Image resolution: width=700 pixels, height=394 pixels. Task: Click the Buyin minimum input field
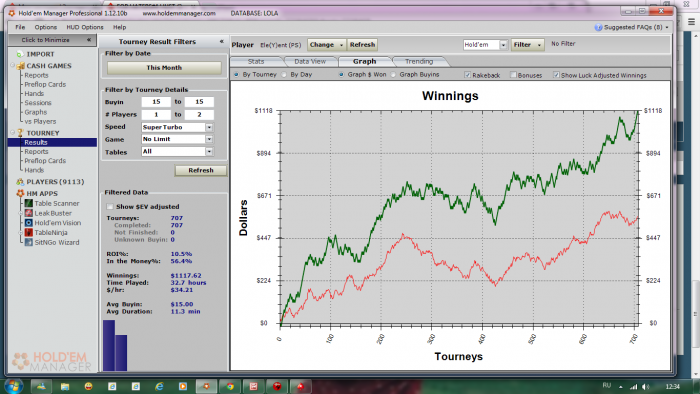pos(156,102)
